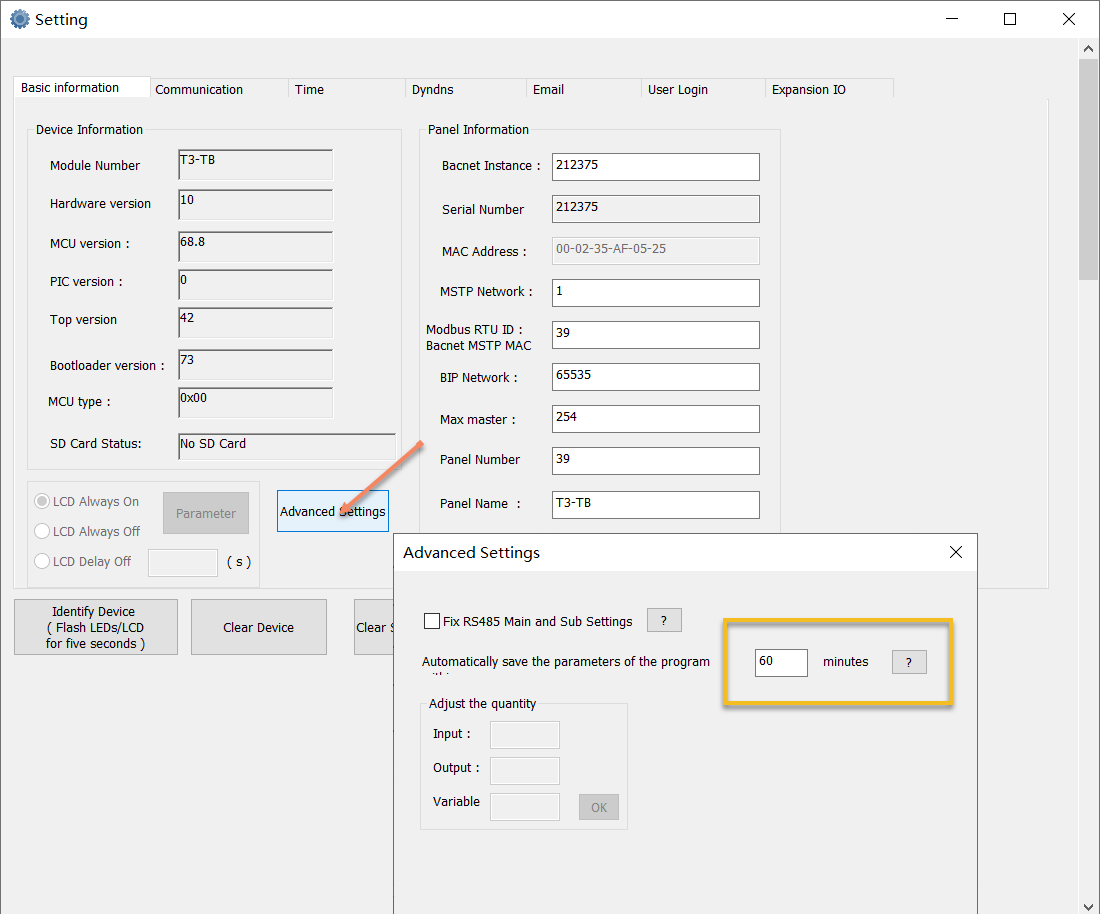
Task: Click the Bacnet Instance input field
Action: click(x=655, y=166)
